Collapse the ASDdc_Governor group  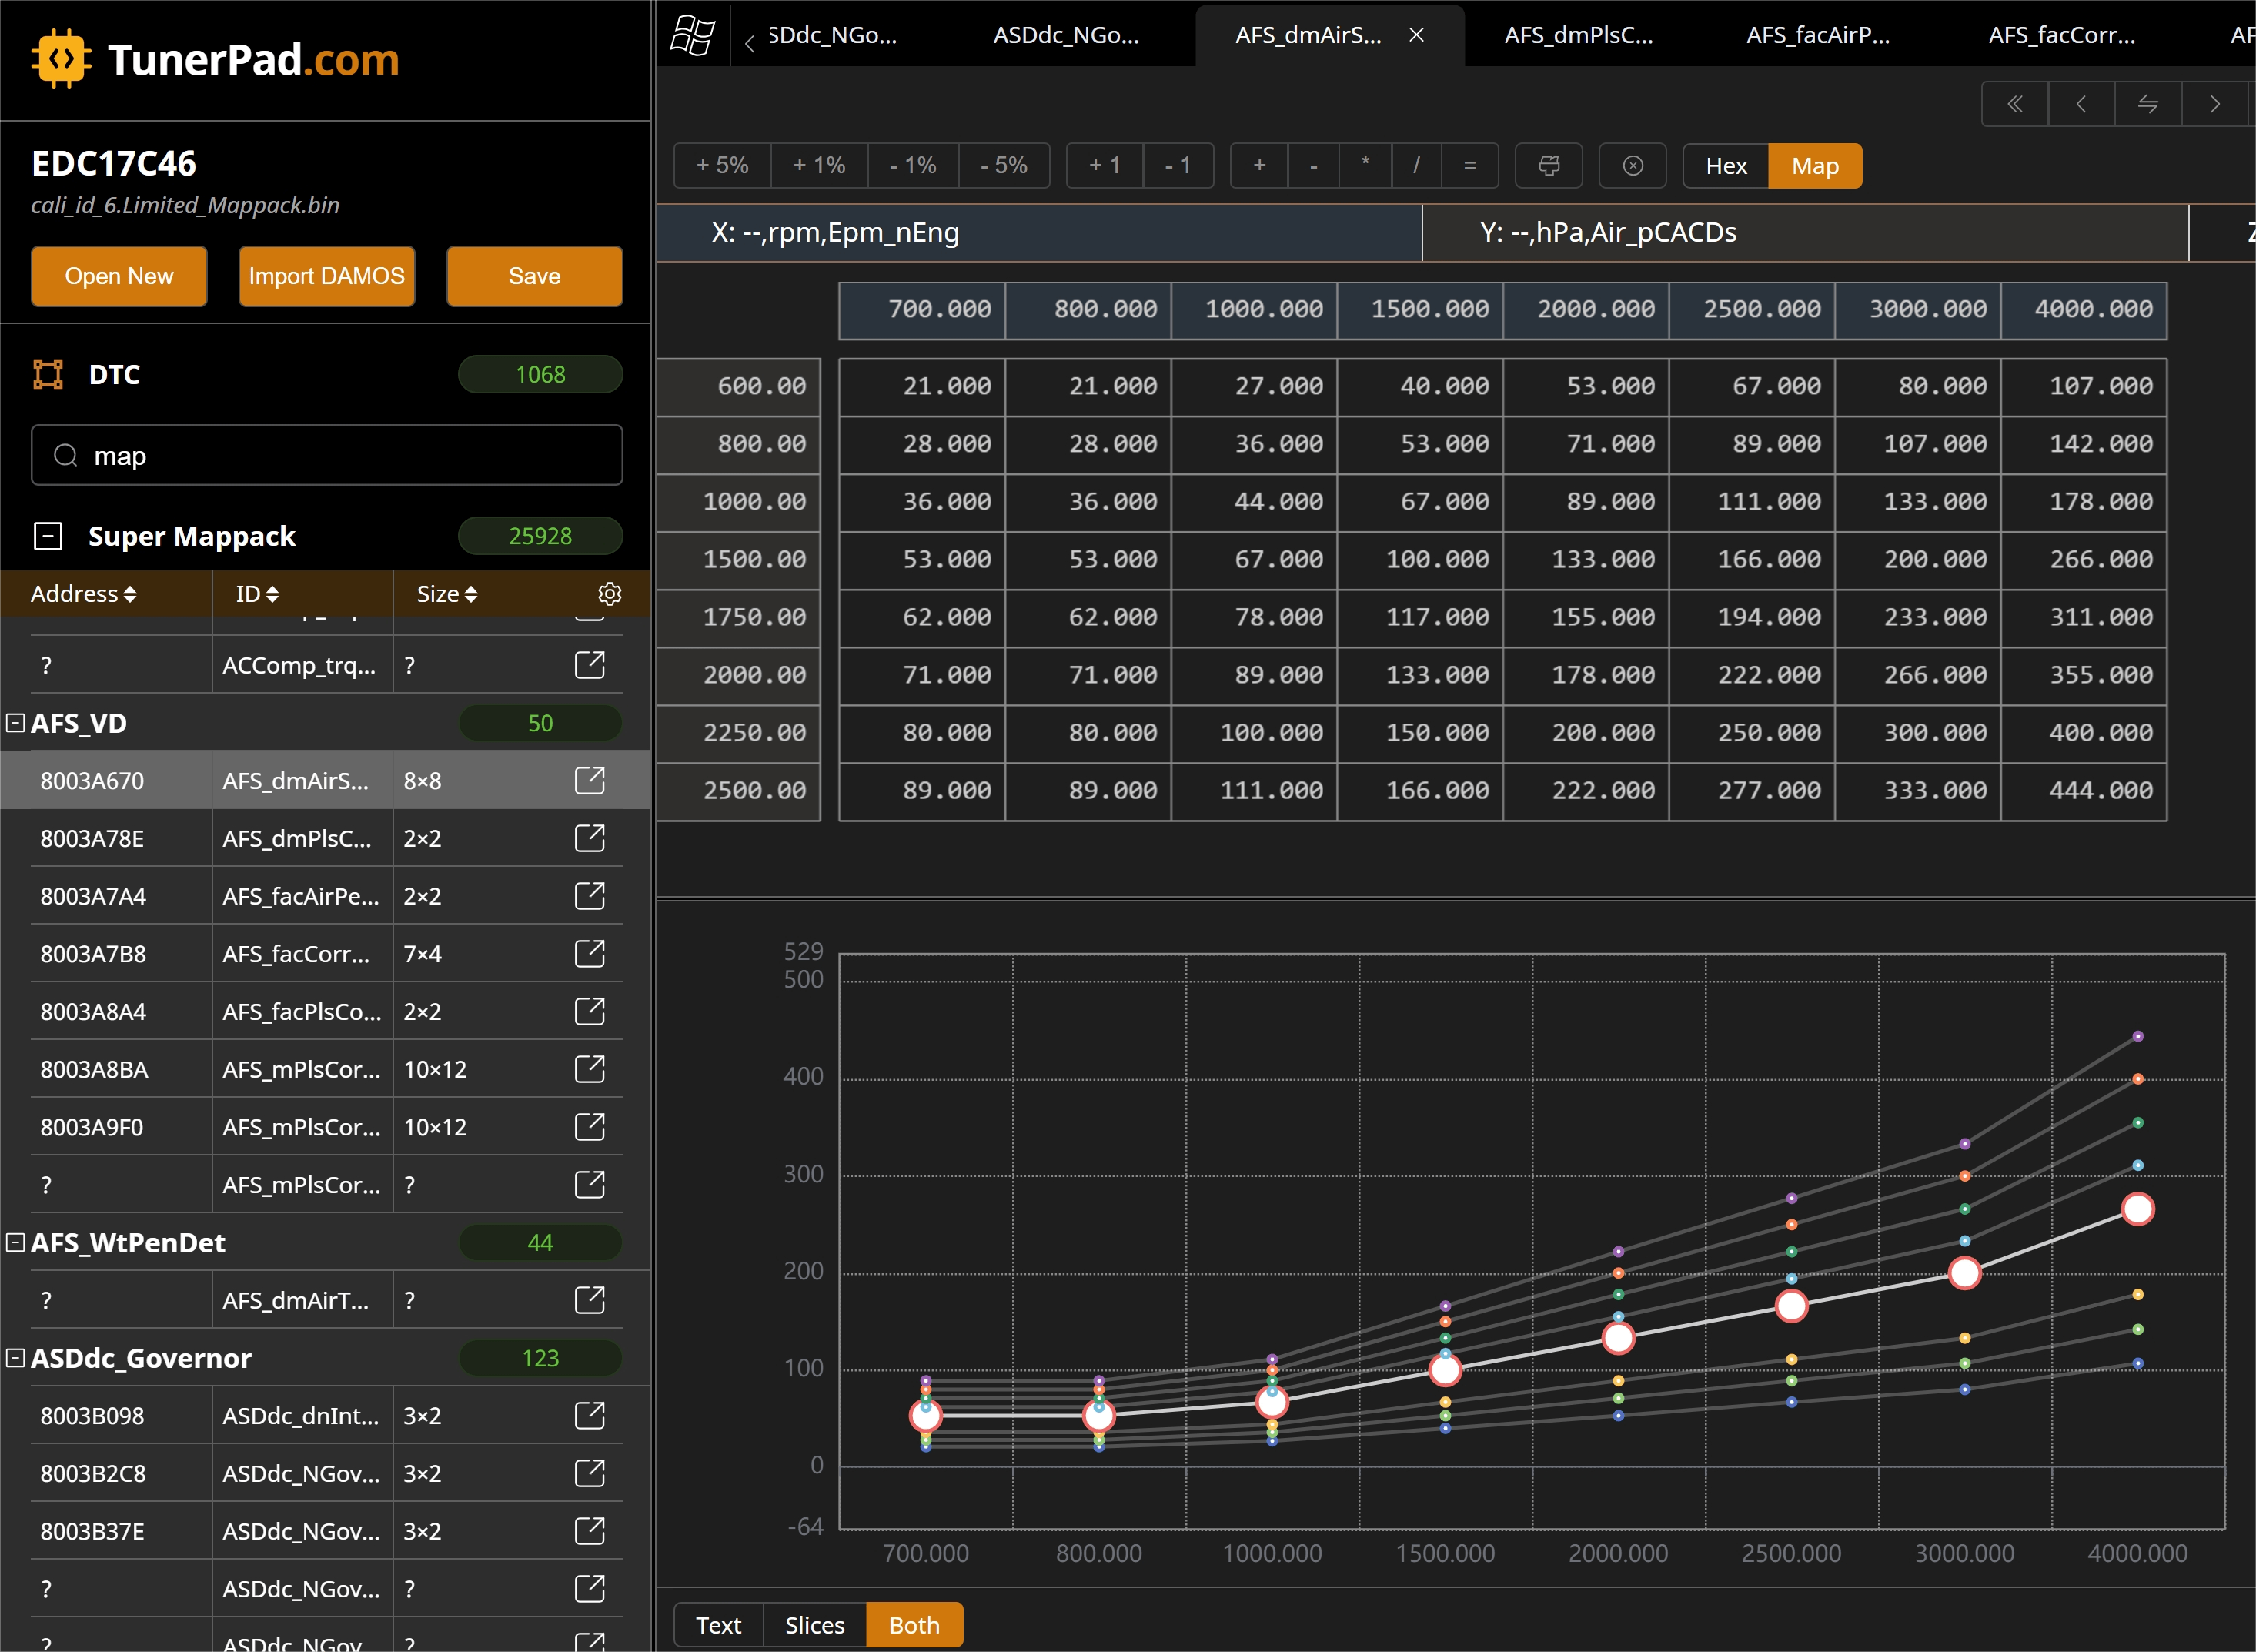pos(15,1357)
